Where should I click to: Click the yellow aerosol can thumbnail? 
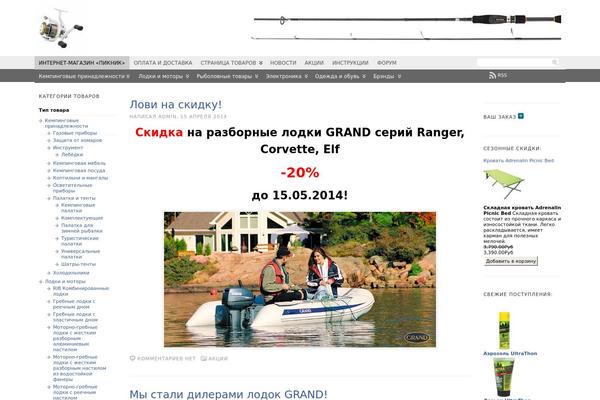(504, 330)
